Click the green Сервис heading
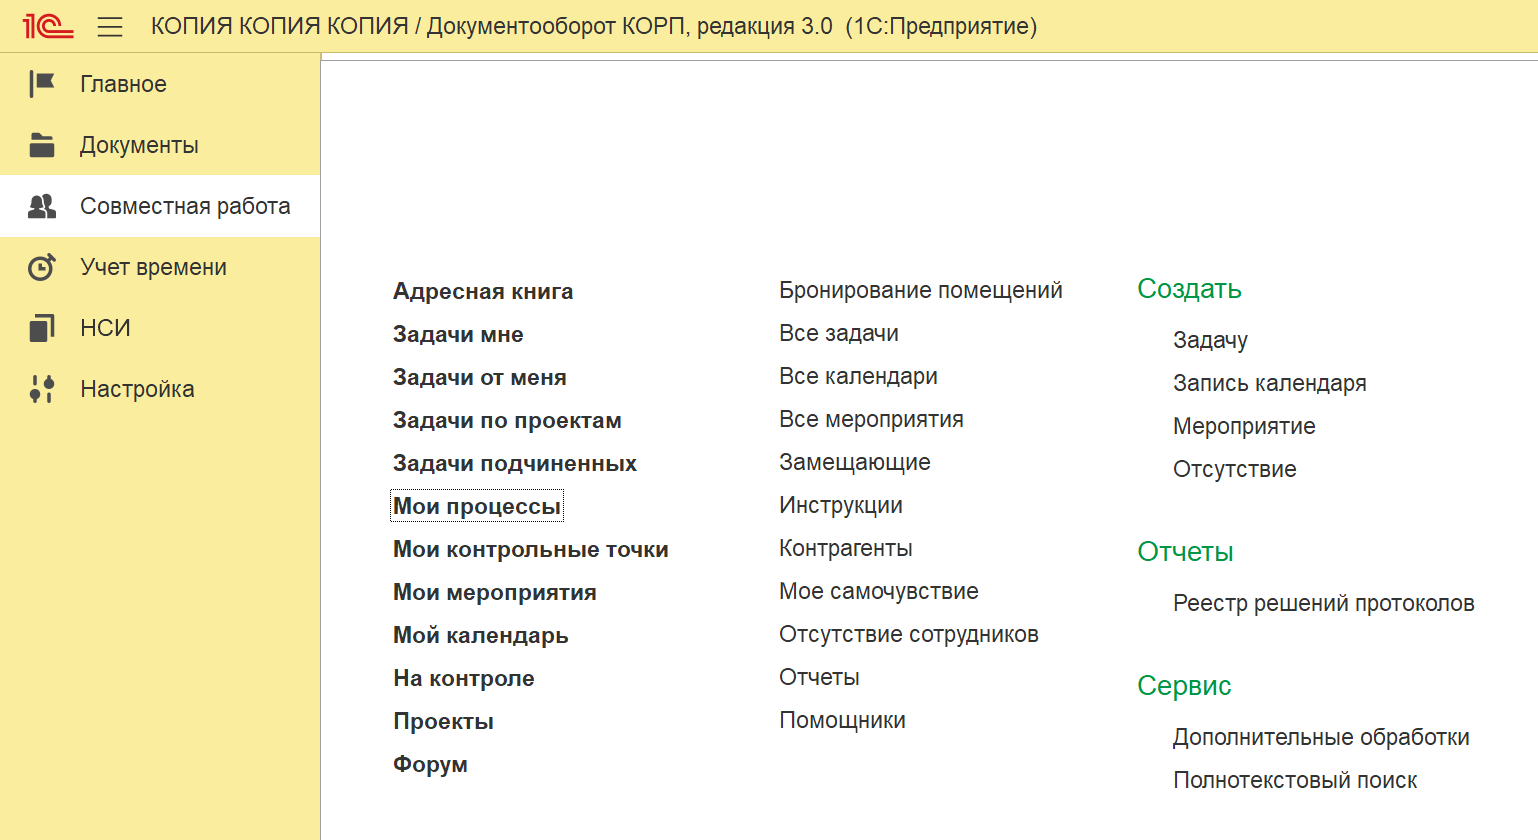Screen dimensions: 1538x840 click(x=1184, y=686)
